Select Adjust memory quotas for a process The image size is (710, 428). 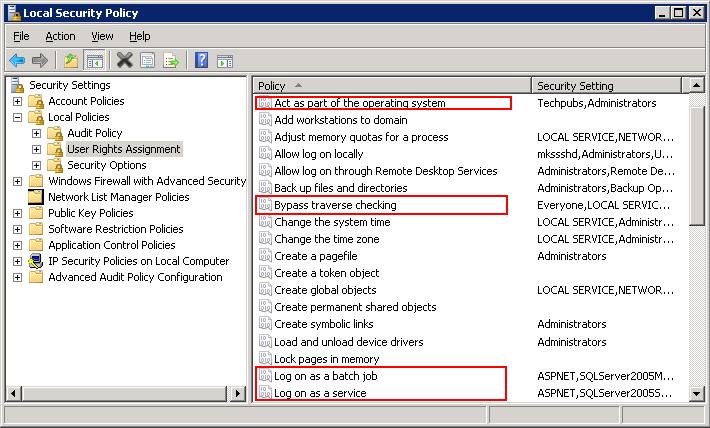point(361,137)
